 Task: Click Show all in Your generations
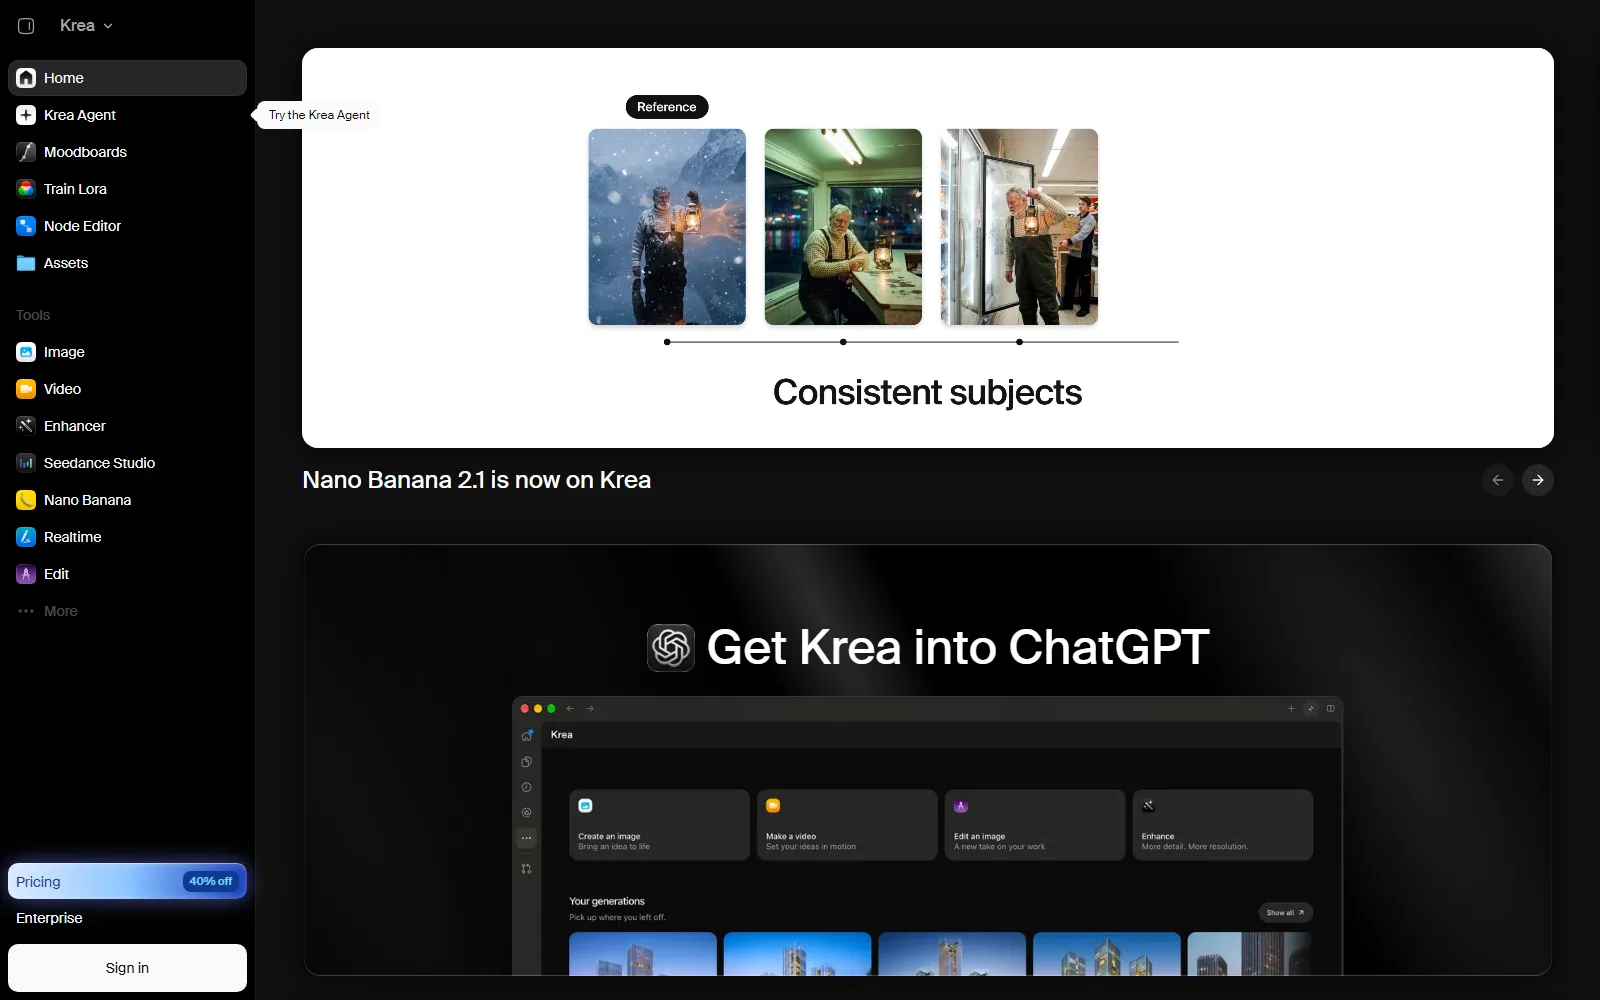[1285, 913]
